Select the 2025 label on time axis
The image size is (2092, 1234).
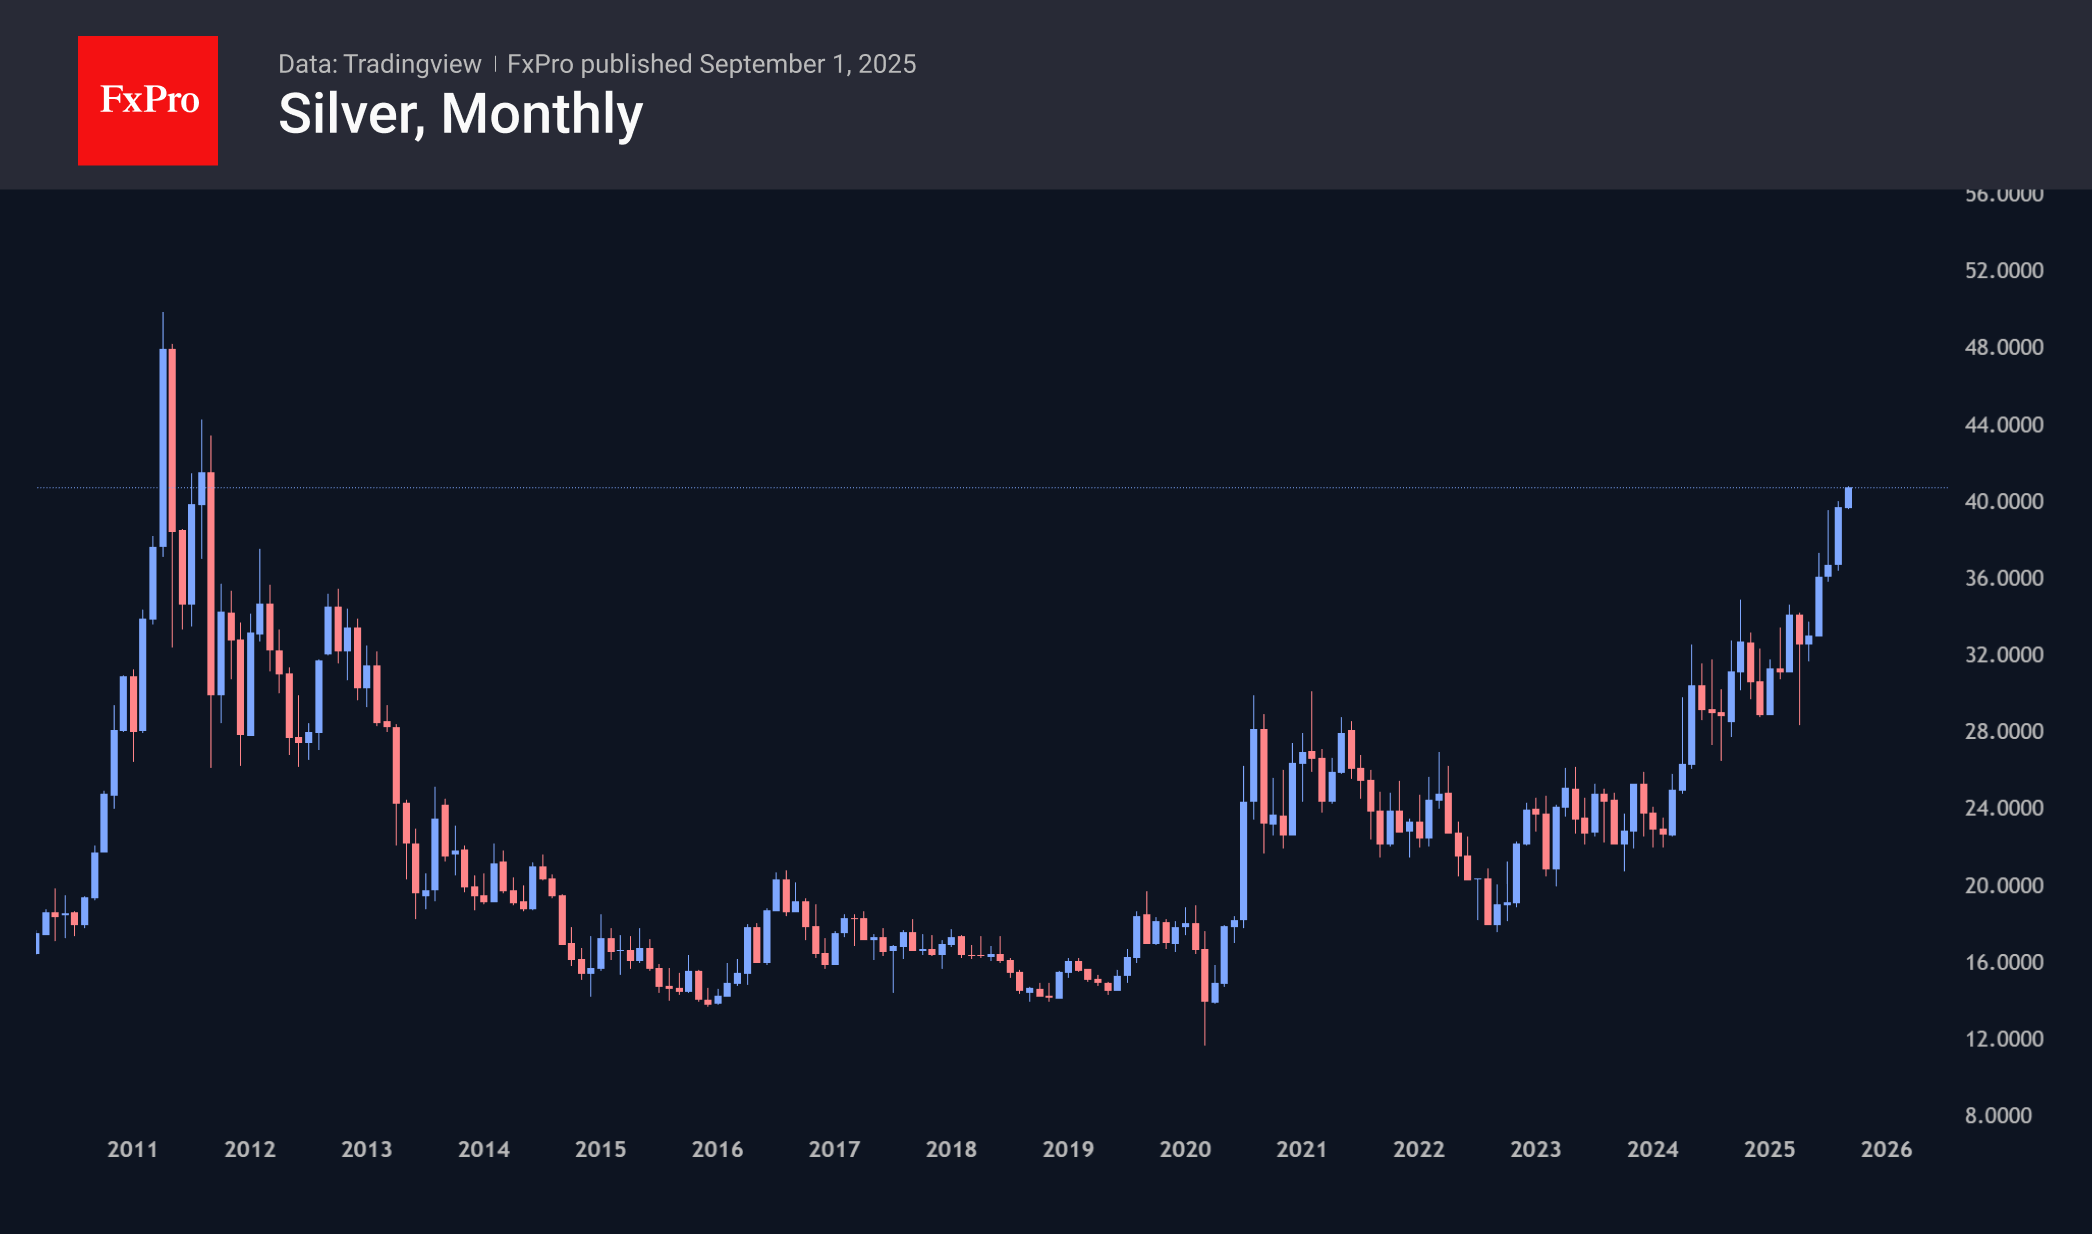tap(1769, 1149)
